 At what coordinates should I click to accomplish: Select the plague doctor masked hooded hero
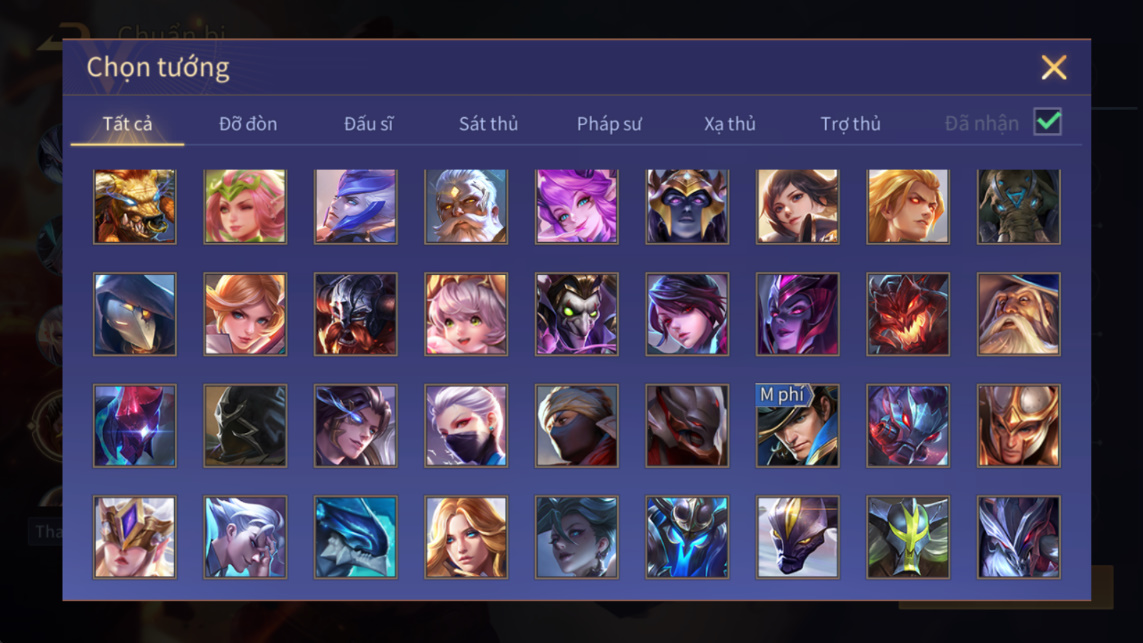click(135, 314)
